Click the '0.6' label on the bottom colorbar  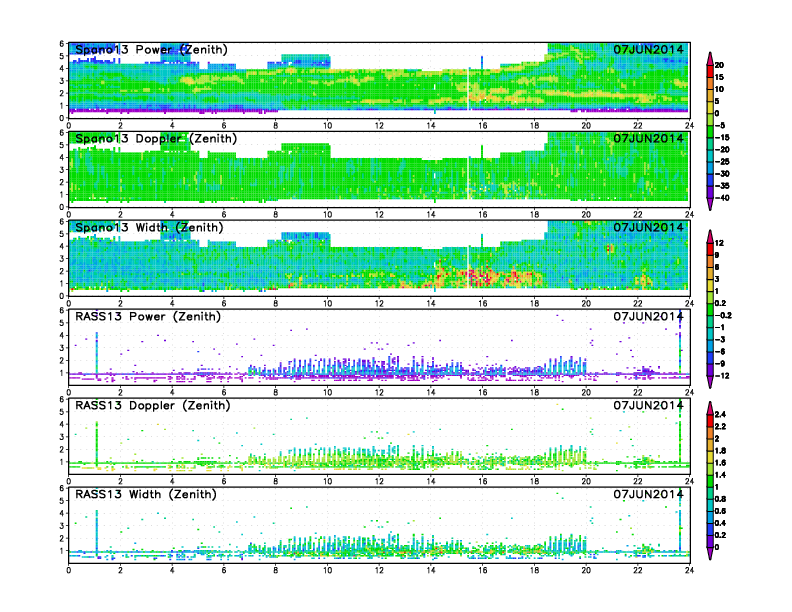pyautogui.click(x=720, y=511)
